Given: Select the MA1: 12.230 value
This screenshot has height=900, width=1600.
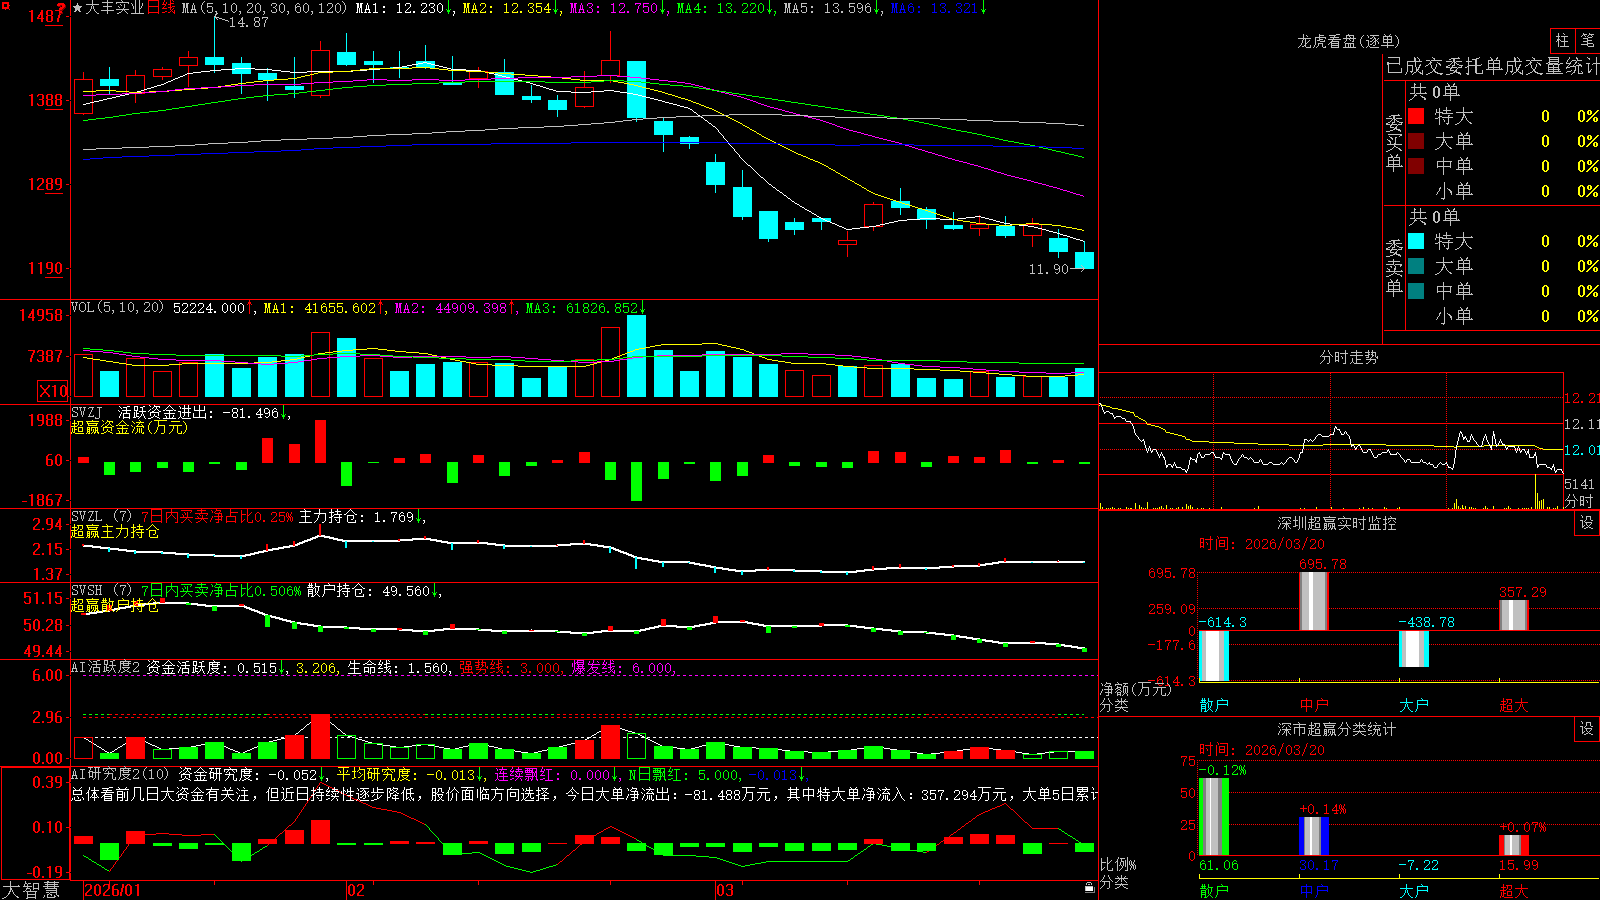Looking at the screenshot, I should (399, 8).
